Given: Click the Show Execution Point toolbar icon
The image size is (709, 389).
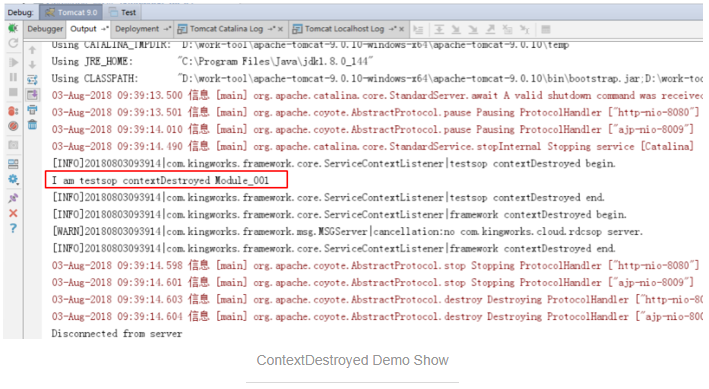Looking at the screenshot, I should click(418, 29).
